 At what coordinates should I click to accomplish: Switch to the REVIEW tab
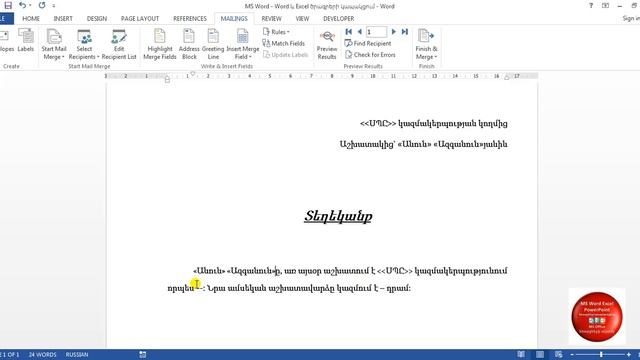pyautogui.click(x=271, y=19)
